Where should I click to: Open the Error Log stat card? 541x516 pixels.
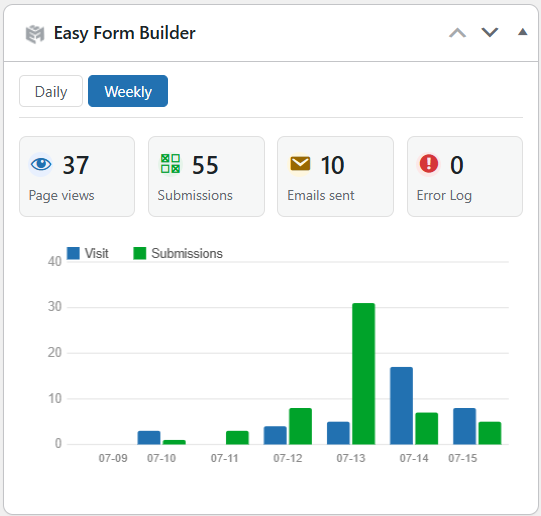click(x=465, y=177)
